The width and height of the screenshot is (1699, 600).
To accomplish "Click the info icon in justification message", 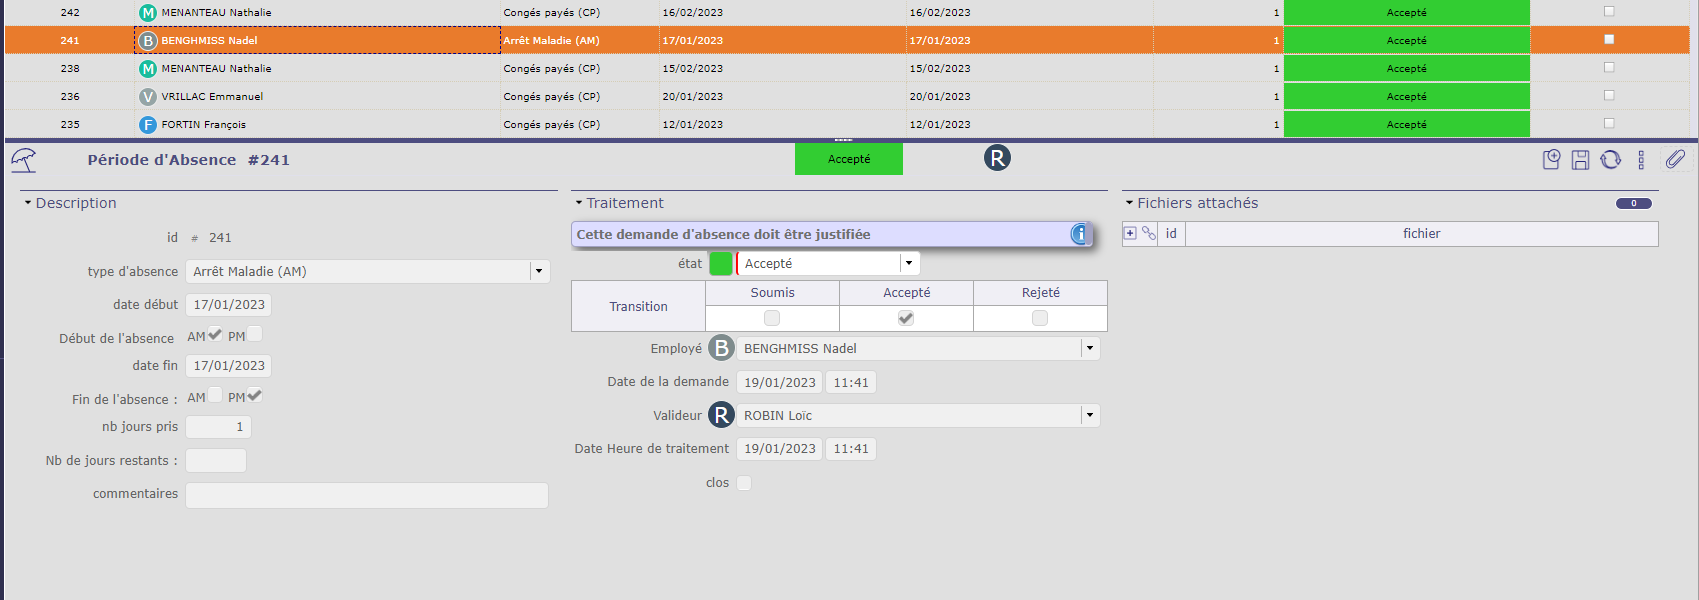I will tap(1079, 234).
